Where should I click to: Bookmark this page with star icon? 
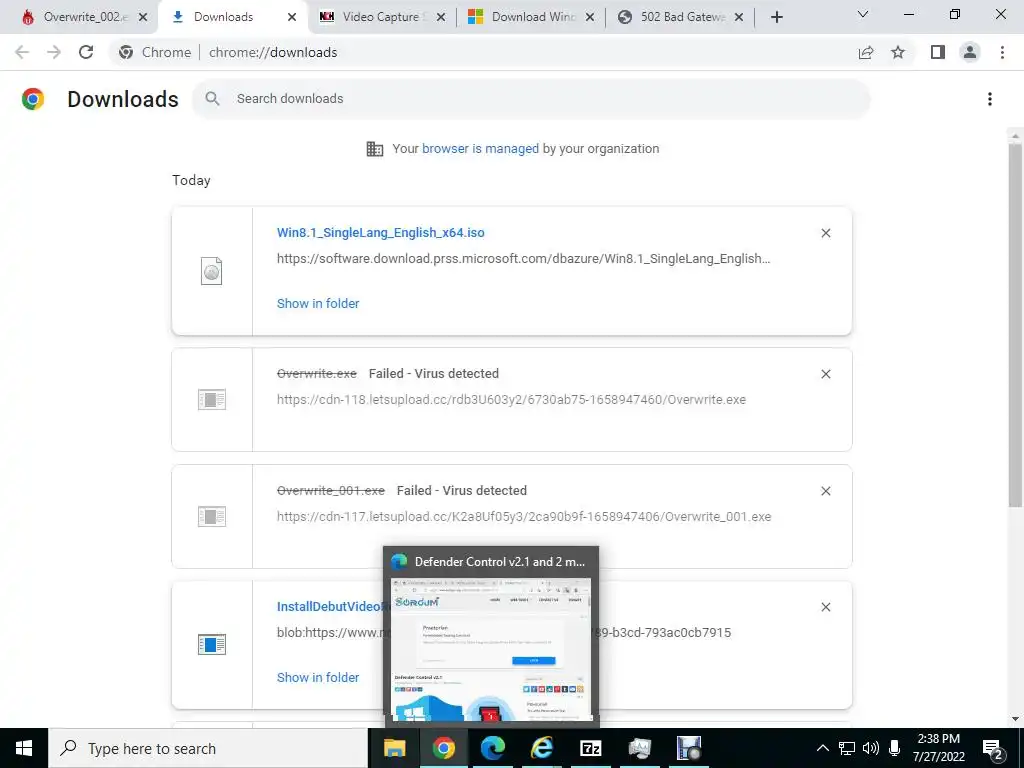(898, 52)
